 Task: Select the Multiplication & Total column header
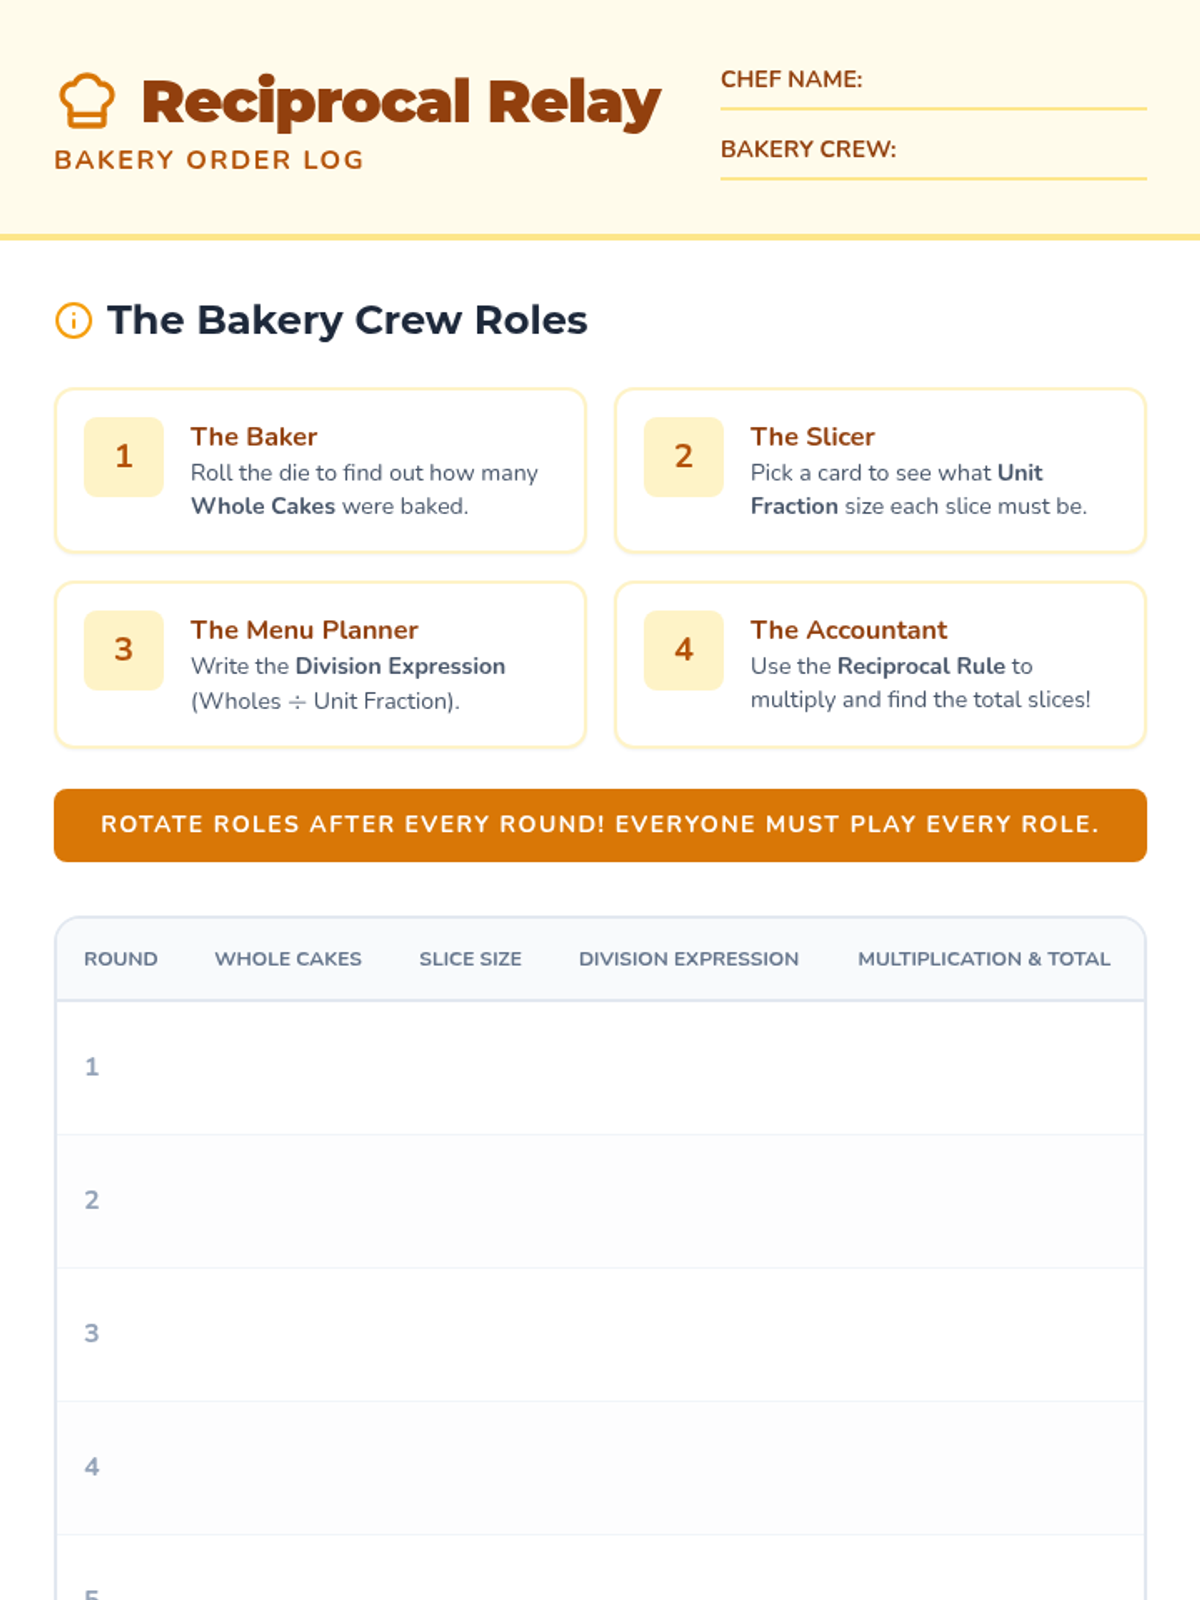pos(984,959)
